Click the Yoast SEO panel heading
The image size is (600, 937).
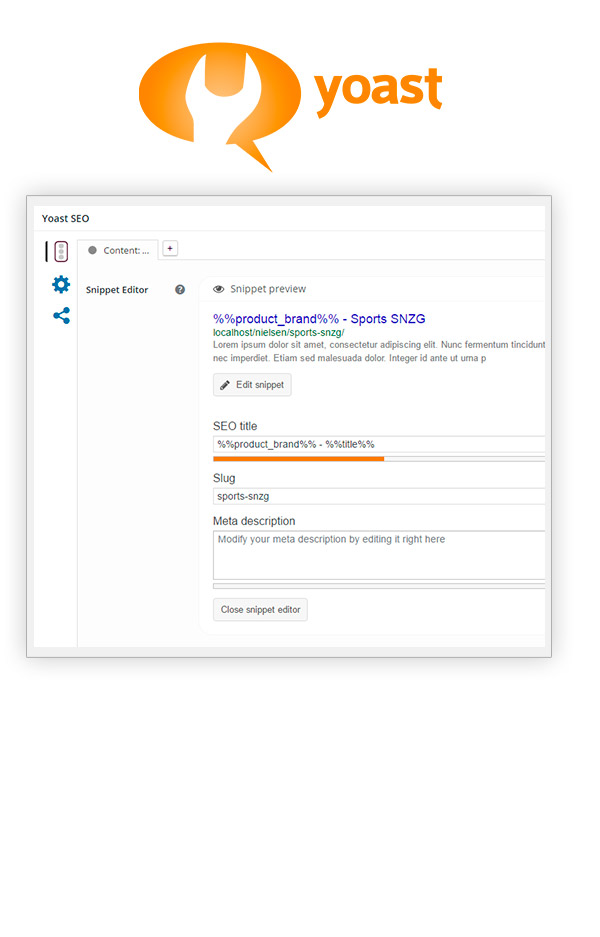tap(66, 219)
